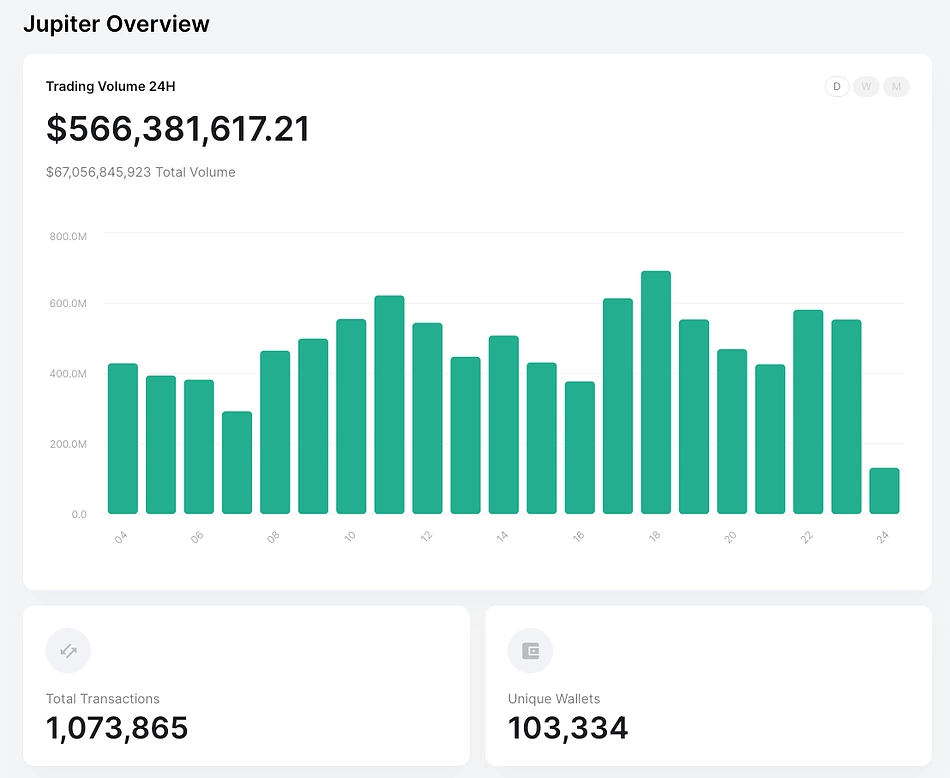Click the 14 x-axis date label
Screen dimensions: 950x778
(502, 537)
